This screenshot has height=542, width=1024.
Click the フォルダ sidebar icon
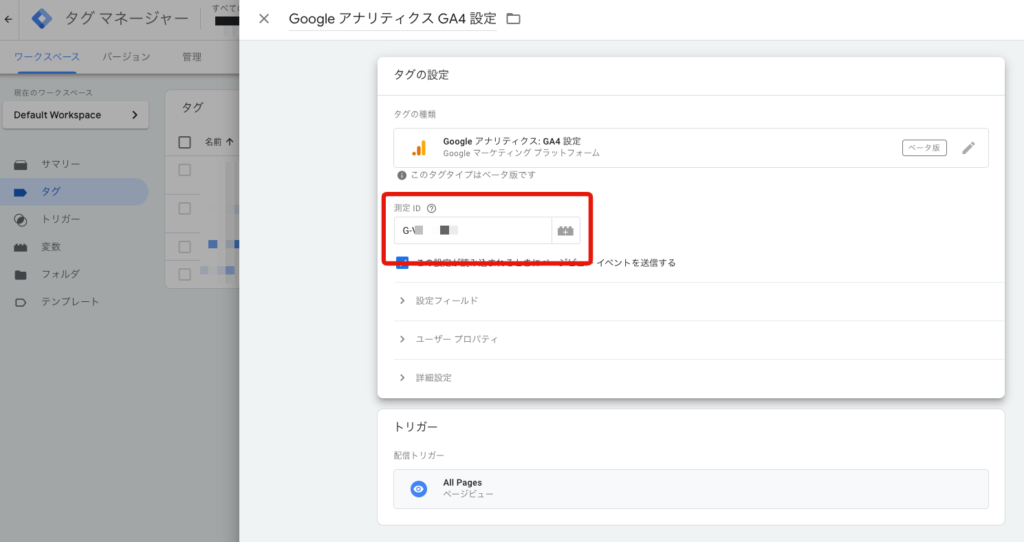click(x=21, y=275)
